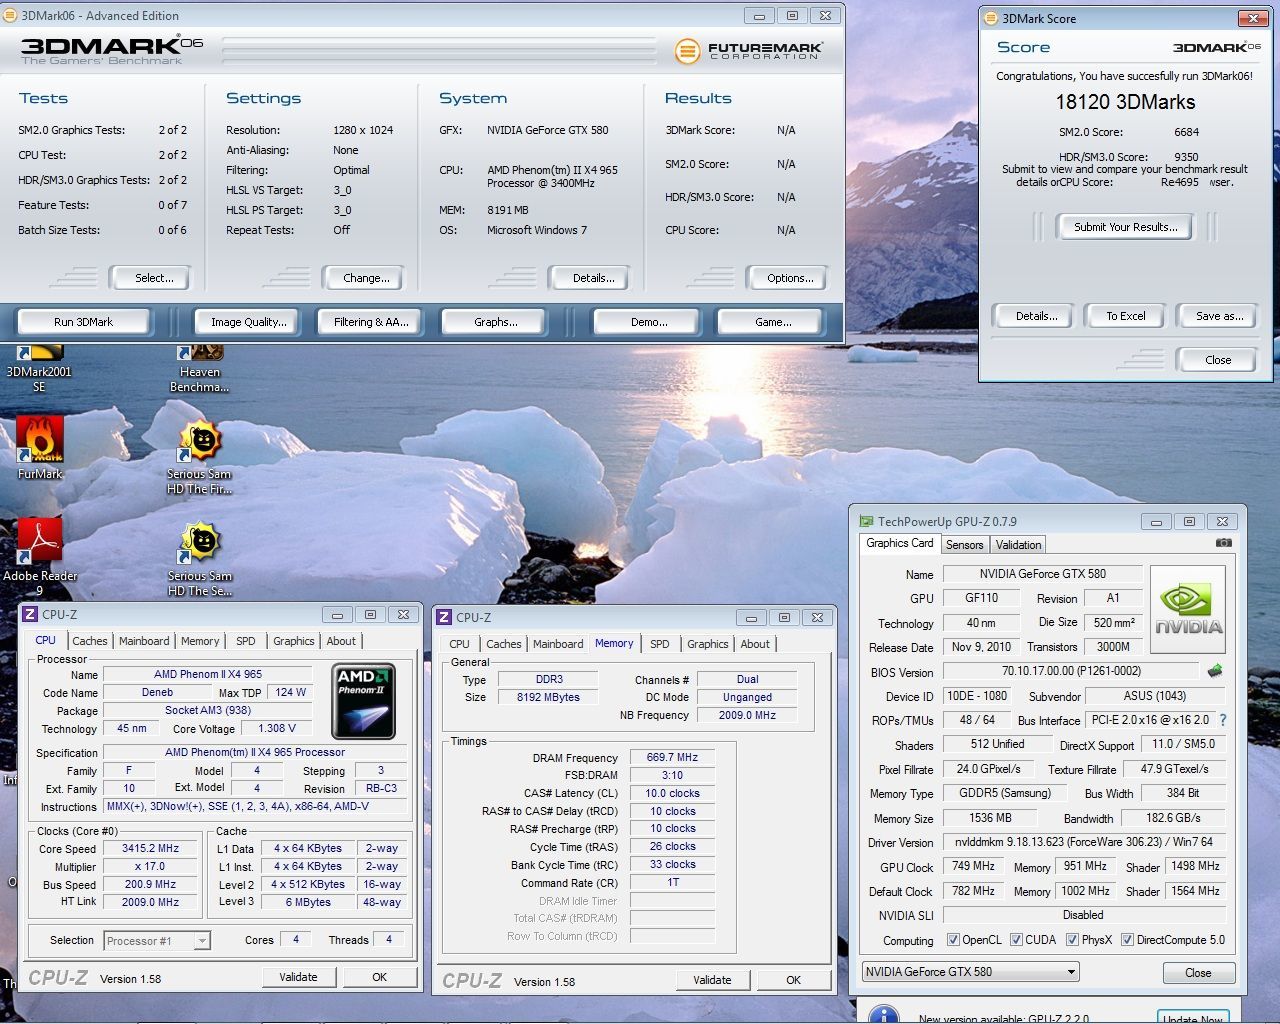Click the GPU-Z screenshot camera icon
This screenshot has height=1024, width=1280.
tap(1223, 543)
